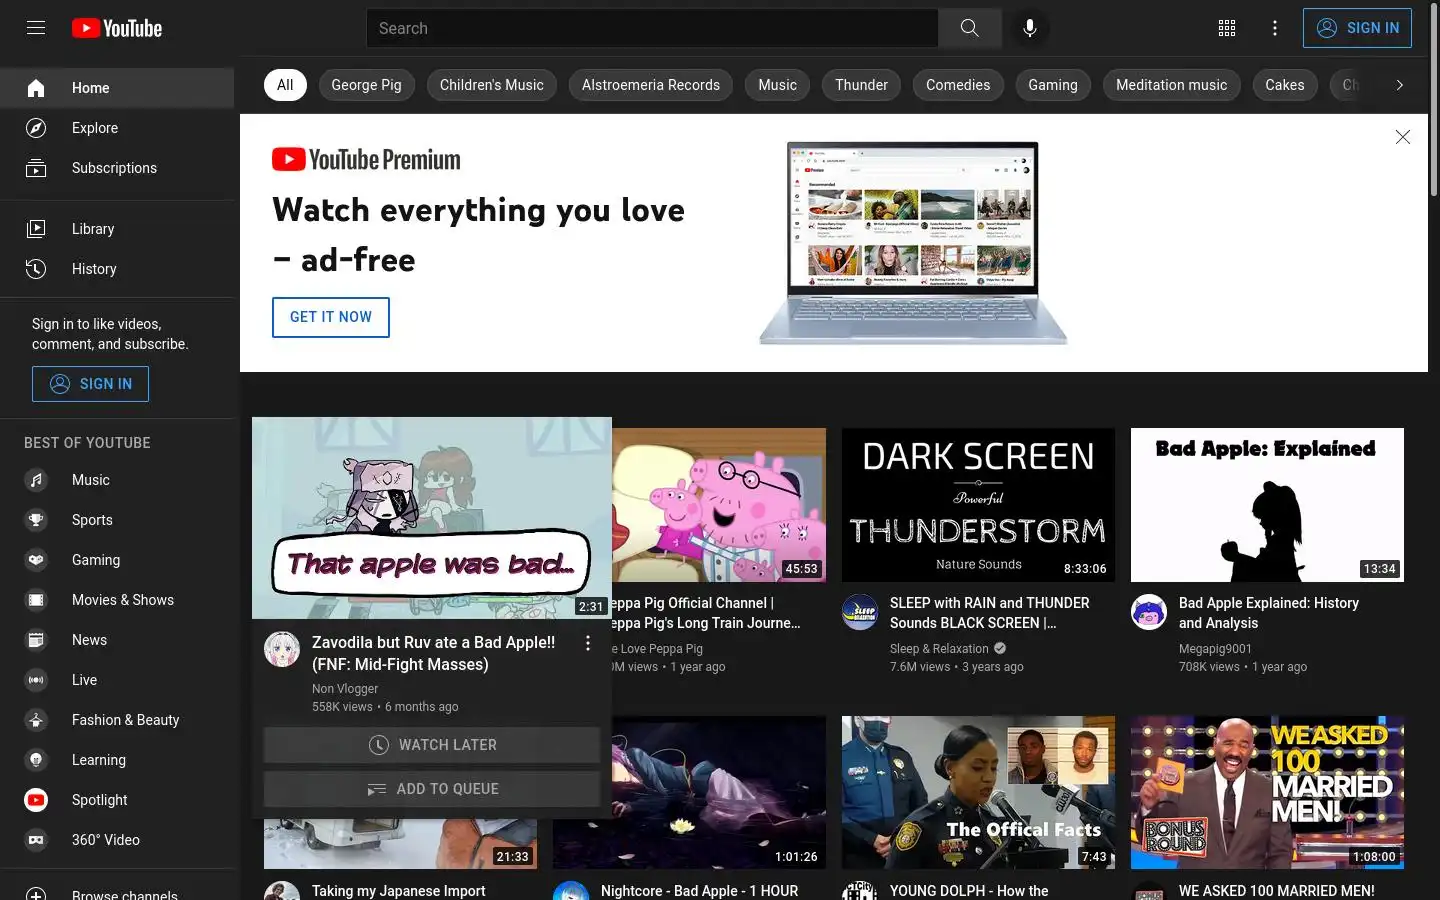Click Megapig9001 channel avatar
The height and width of the screenshot is (900, 1440).
[1149, 612]
